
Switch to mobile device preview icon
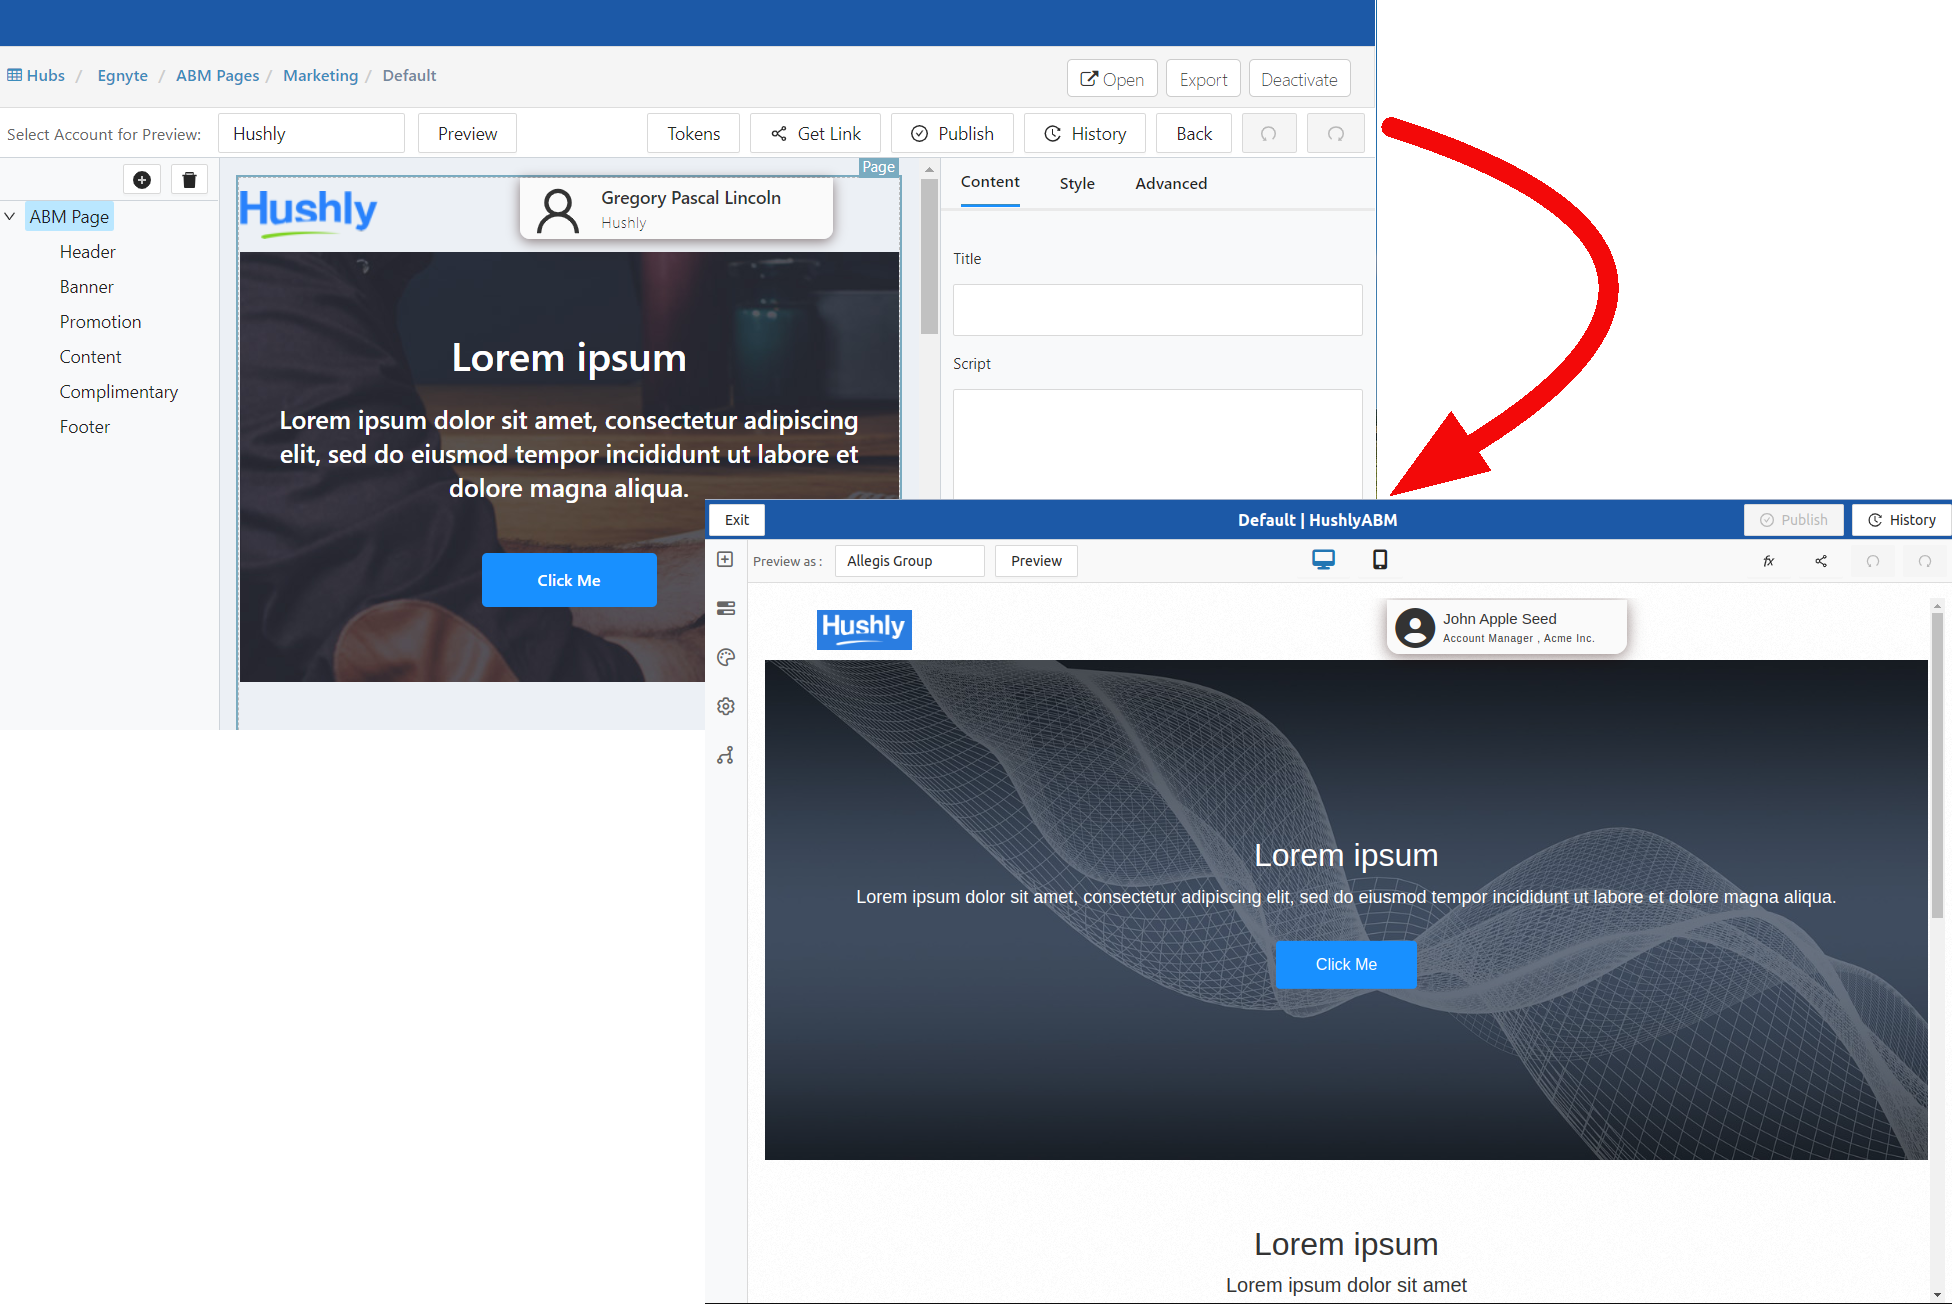pyautogui.click(x=1380, y=560)
